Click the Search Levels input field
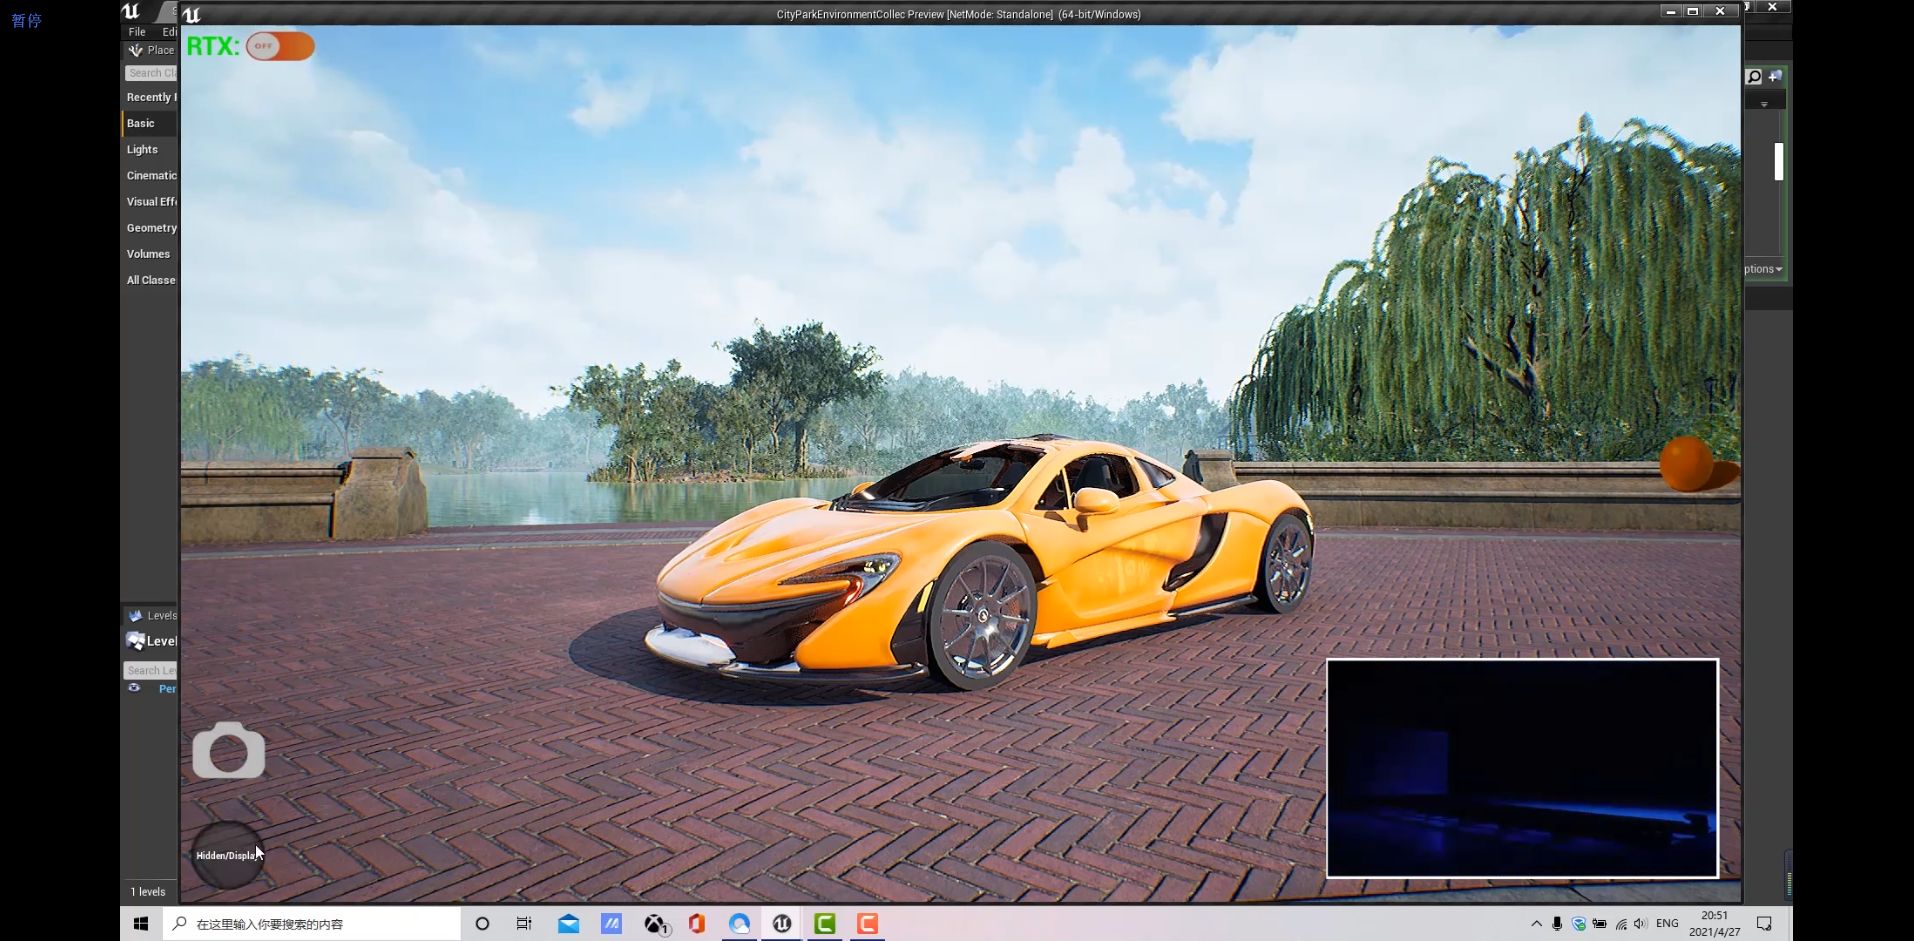The image size is (1914, 941). (151, 671)
